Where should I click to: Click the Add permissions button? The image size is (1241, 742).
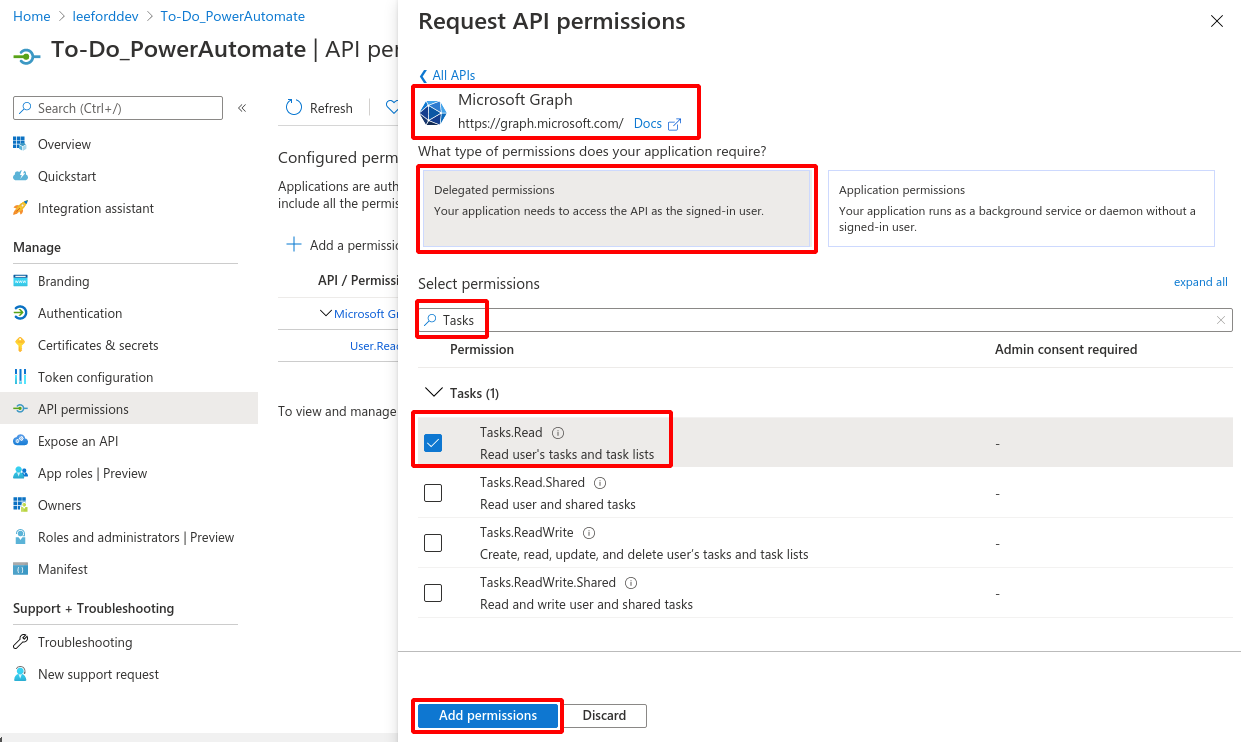pos(488,716)
